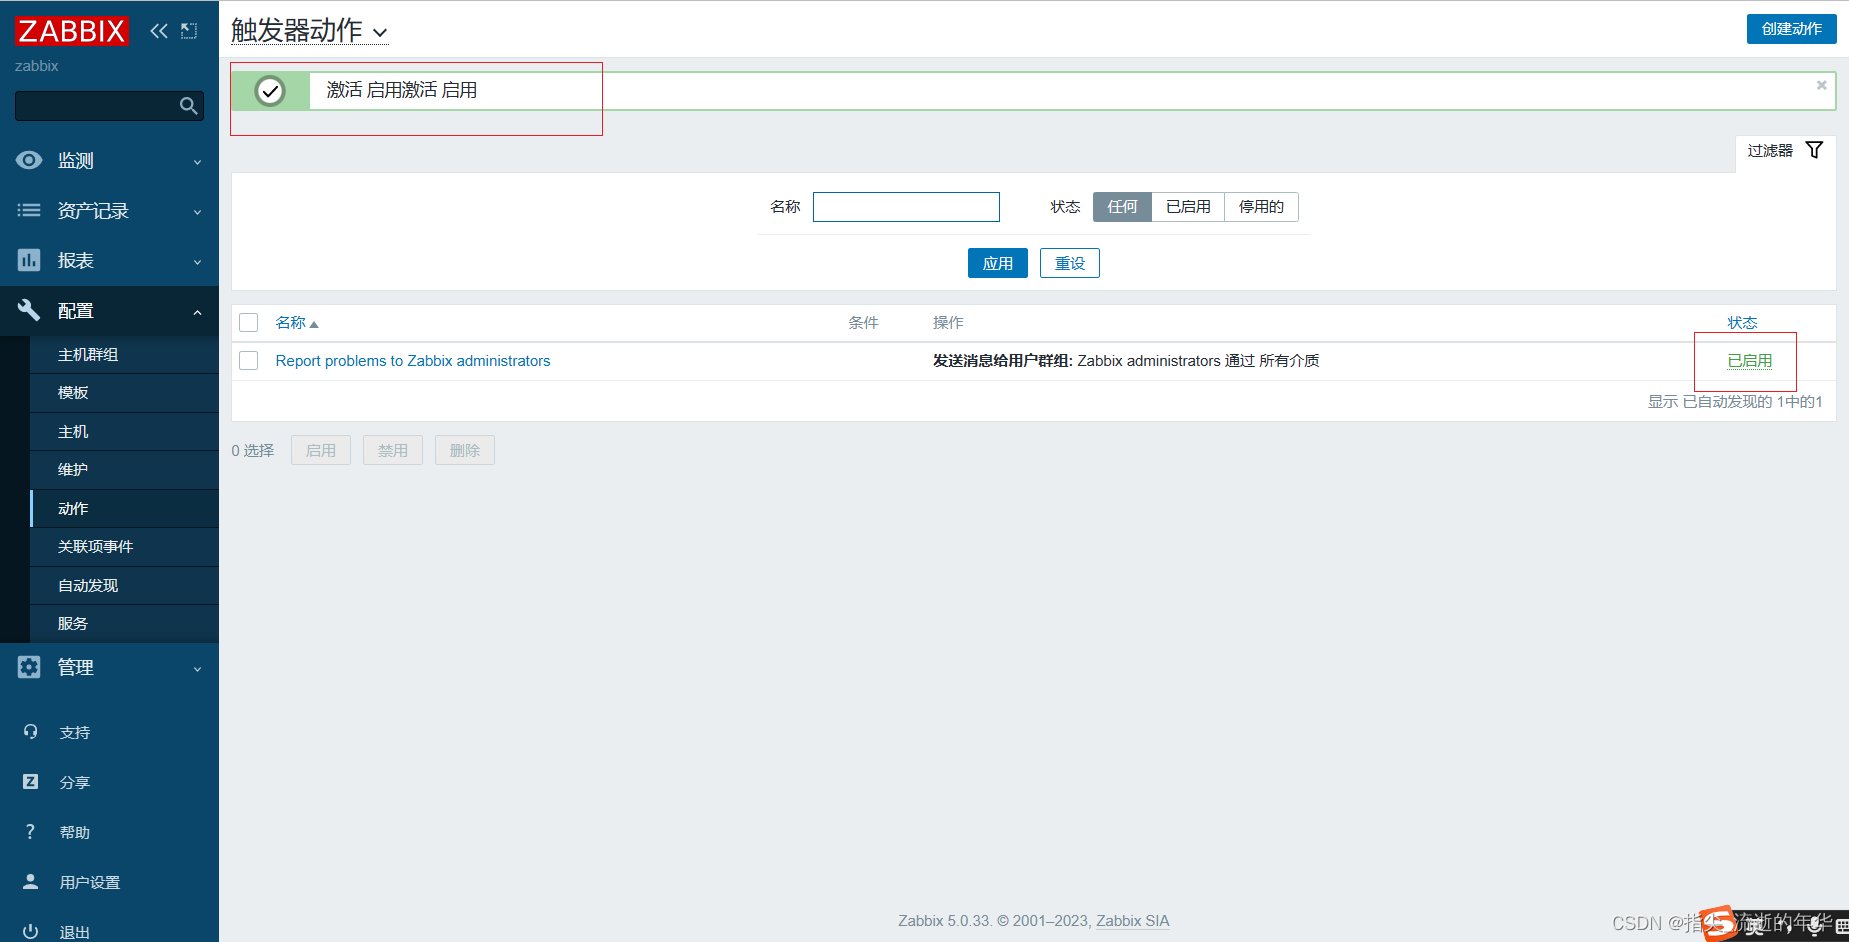1849x942 pixels.
Task: Click the sort arrow next to 名称
Action: (x=314, y=324)
